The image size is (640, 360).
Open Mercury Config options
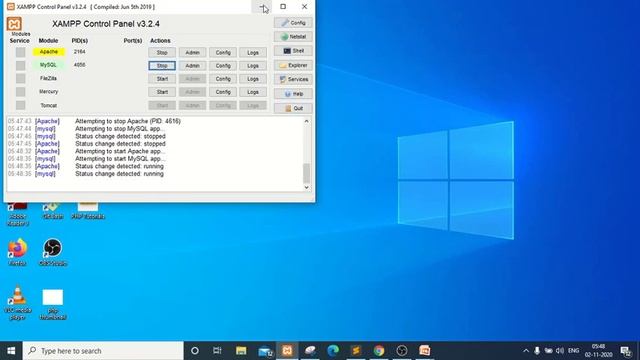[223, 92]
